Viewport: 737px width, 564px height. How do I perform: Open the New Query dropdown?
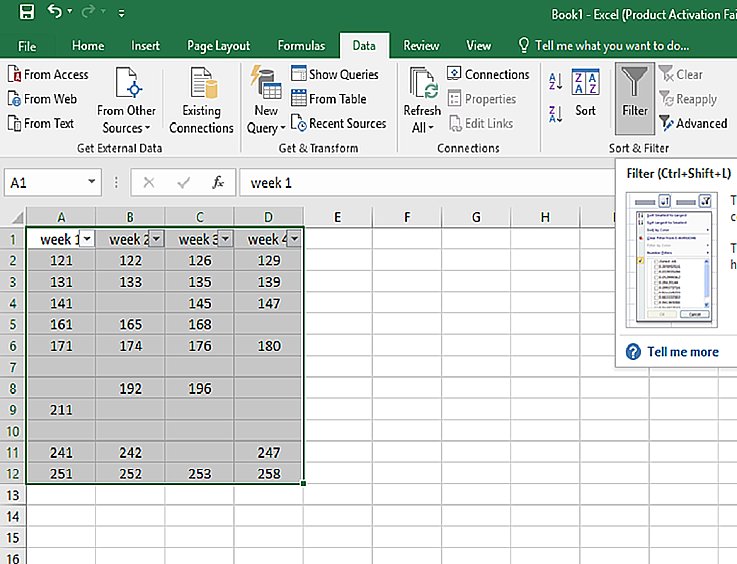[x=266, y=100]
